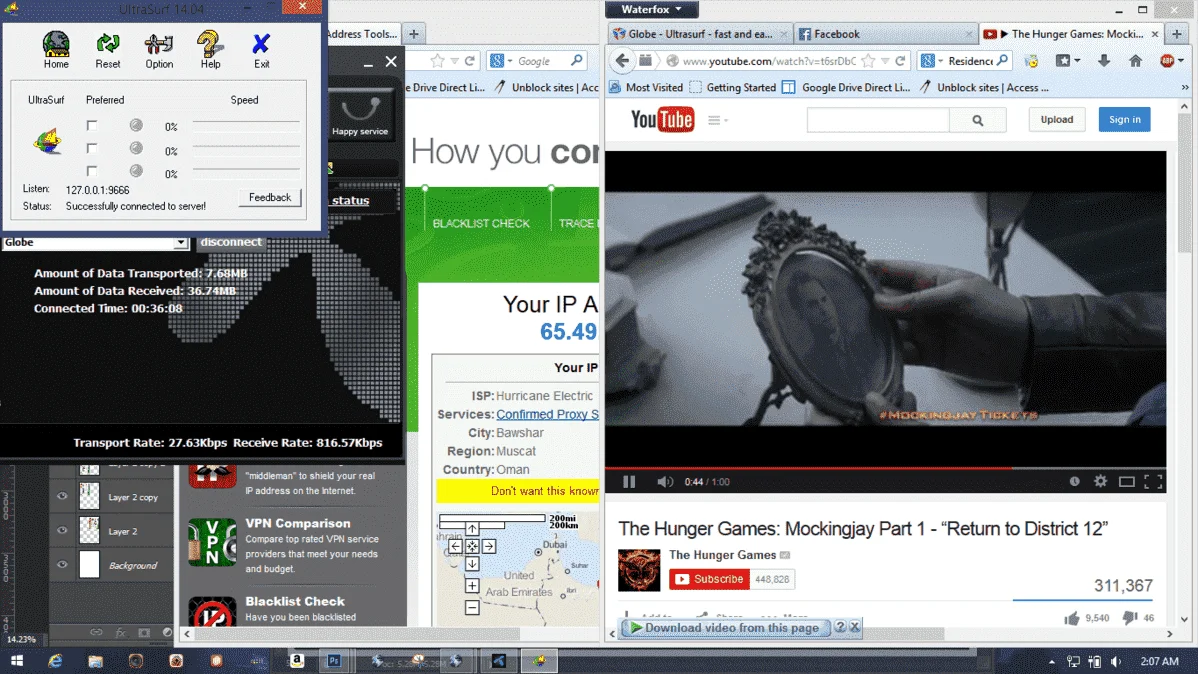Open UltraSurf Option settings
1198x674 pixels.
point(159,50)
